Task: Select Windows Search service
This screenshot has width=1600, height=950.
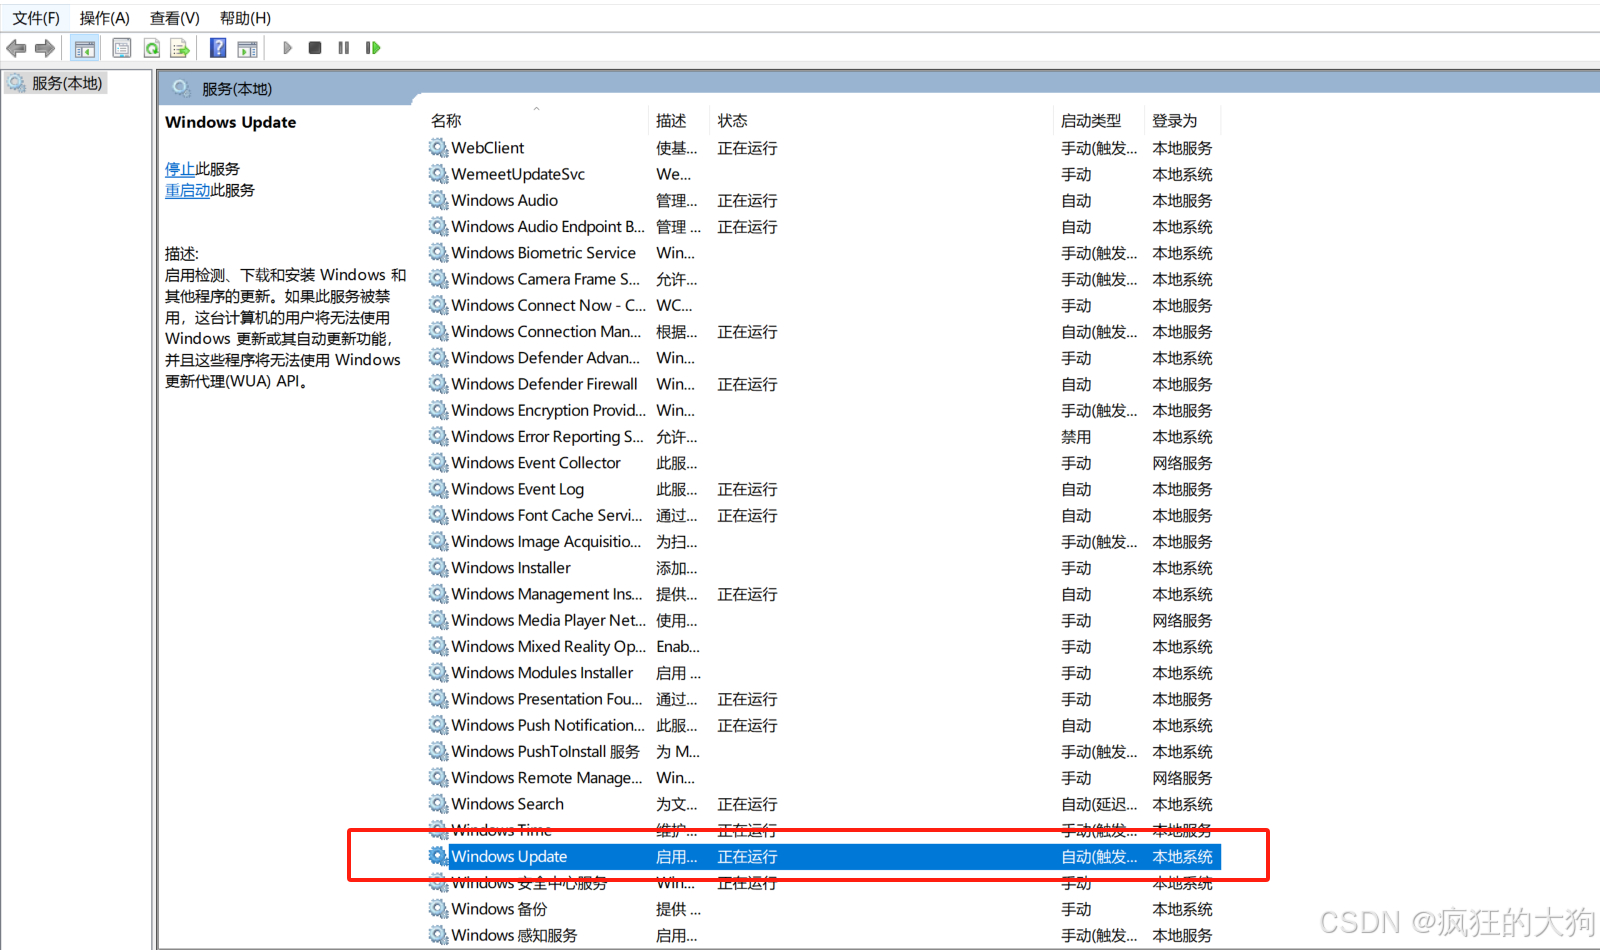Action: 824,804
